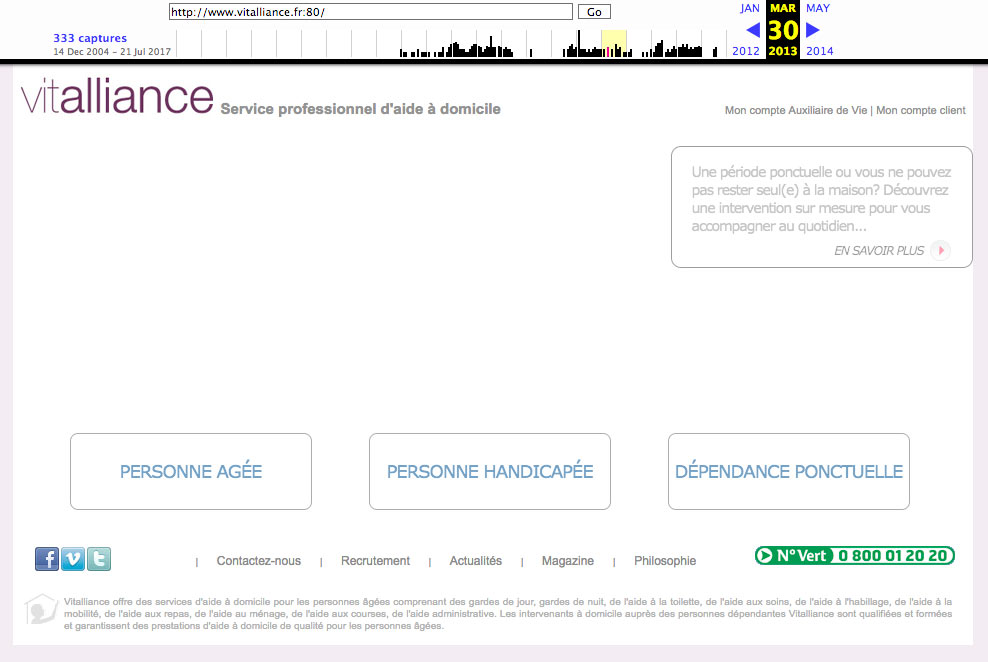Click highlighted 2013 section in capture timeline
The width and height of the screenshot is (988, 662).
coord(614,43)
